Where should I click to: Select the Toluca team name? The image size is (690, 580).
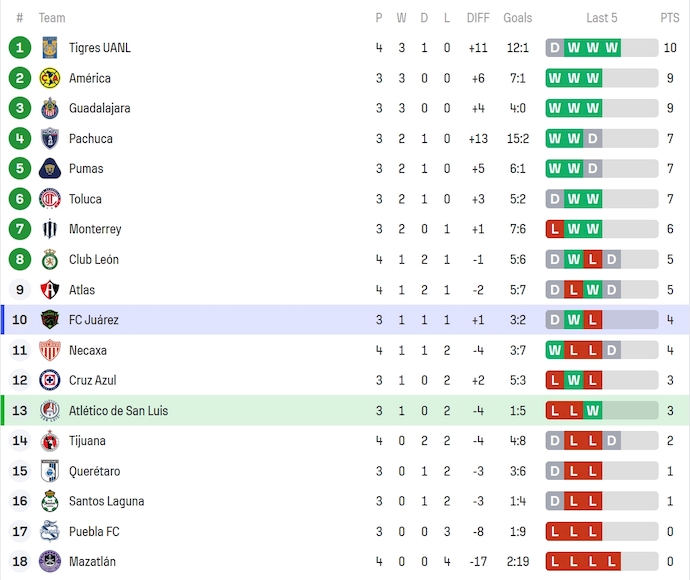coord(85,199)
